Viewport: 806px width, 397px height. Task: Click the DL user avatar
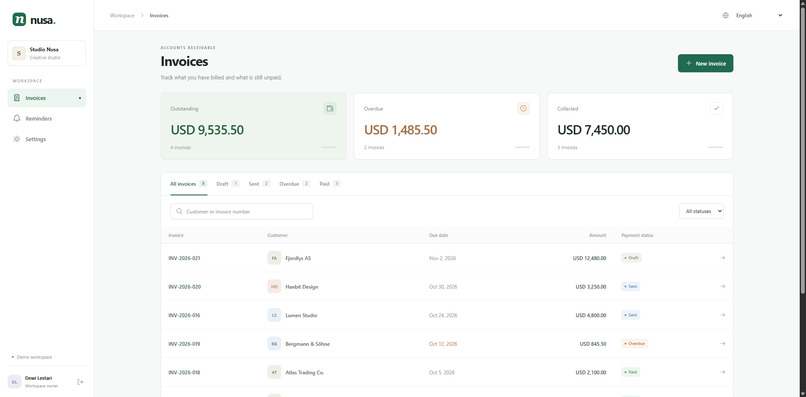click(14, 382)
